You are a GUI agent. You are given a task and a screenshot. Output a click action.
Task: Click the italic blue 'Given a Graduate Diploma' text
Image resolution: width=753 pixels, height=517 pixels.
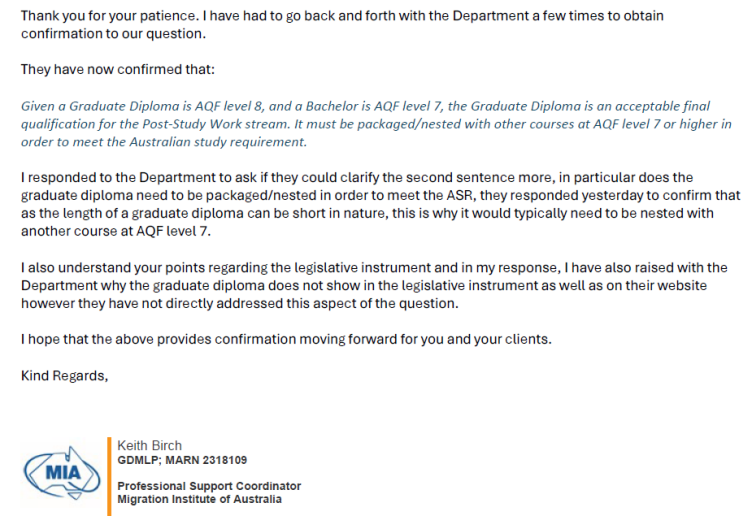[x=107, y=106]
